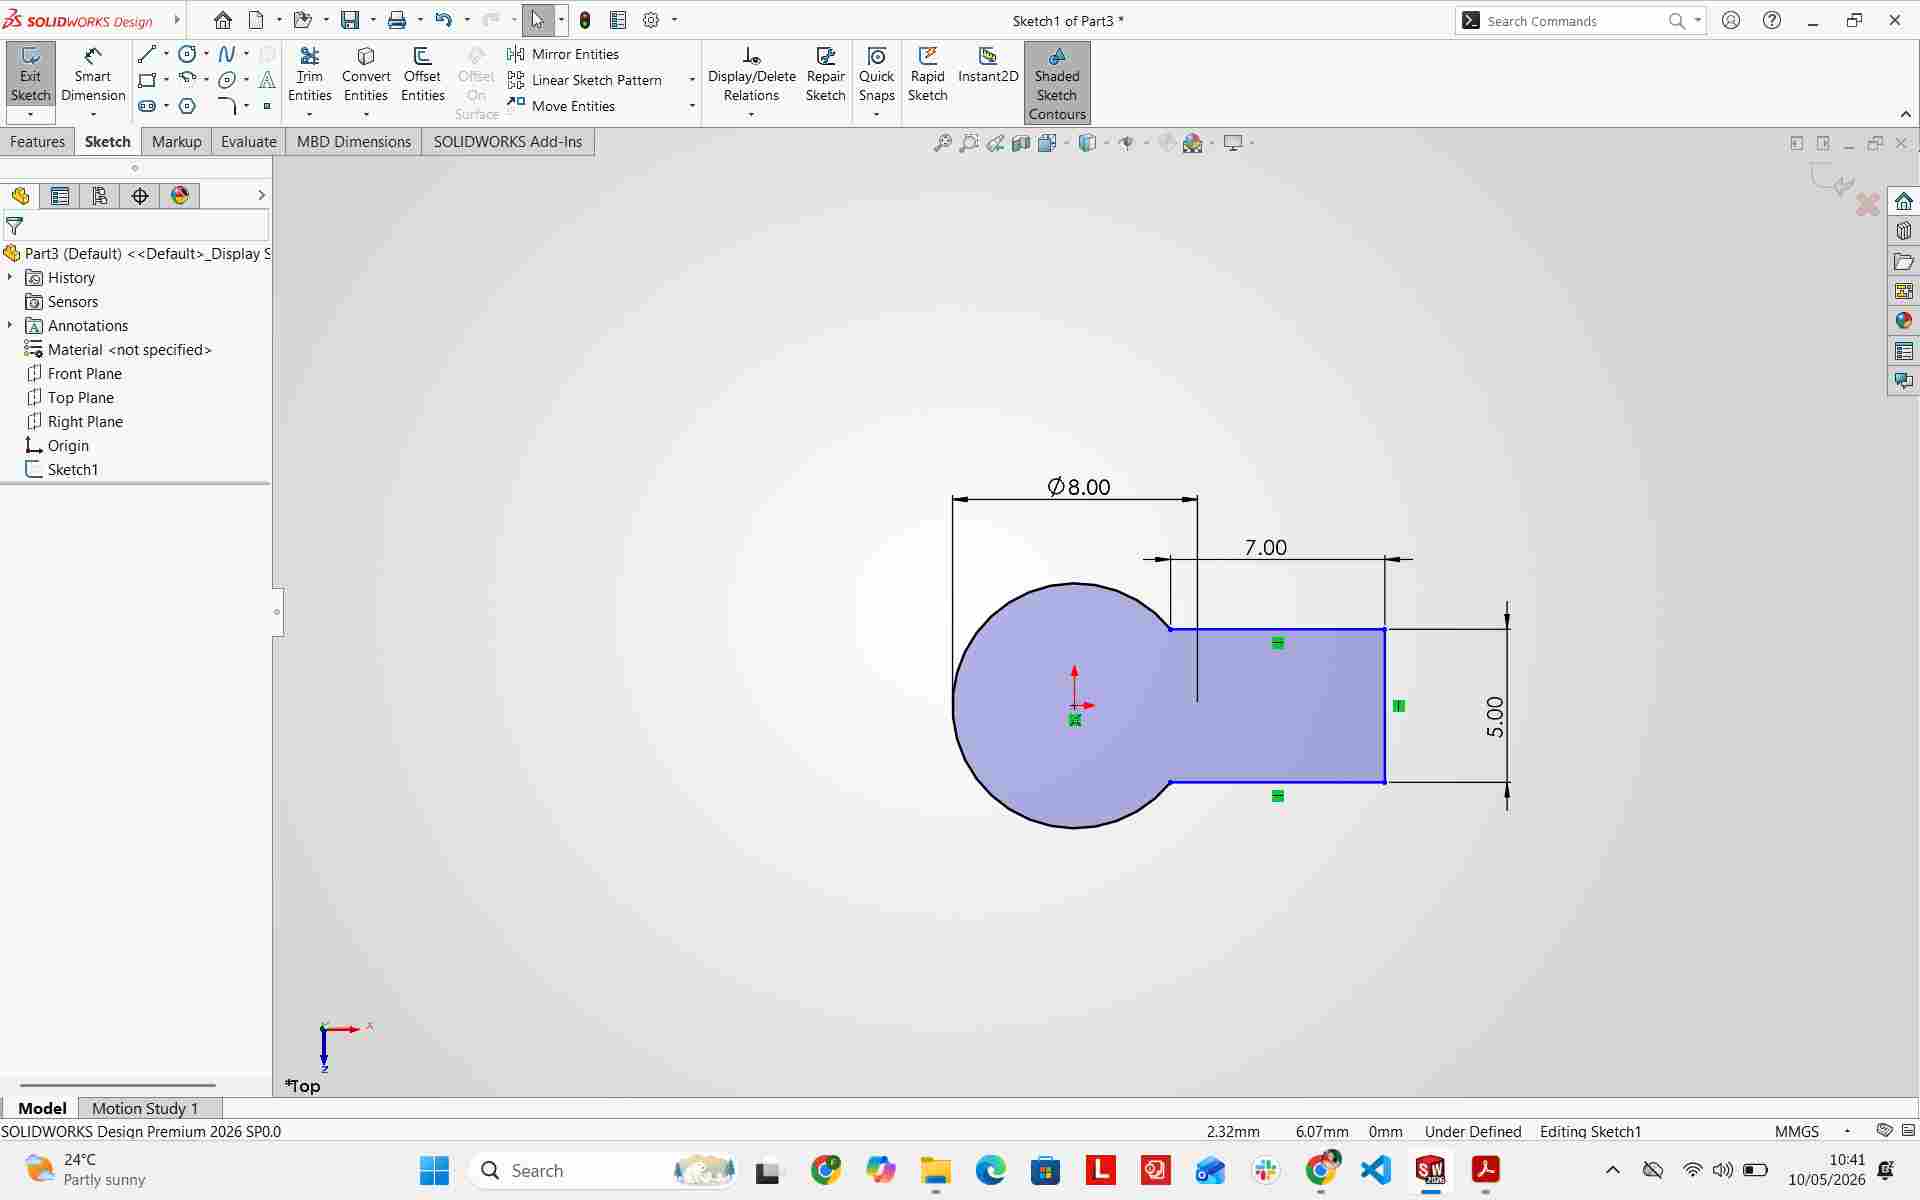Screen dimensions: 1920x1200
Task: Click the feature tree filter field
Action: pyautogui.click(x=136, y=226)
